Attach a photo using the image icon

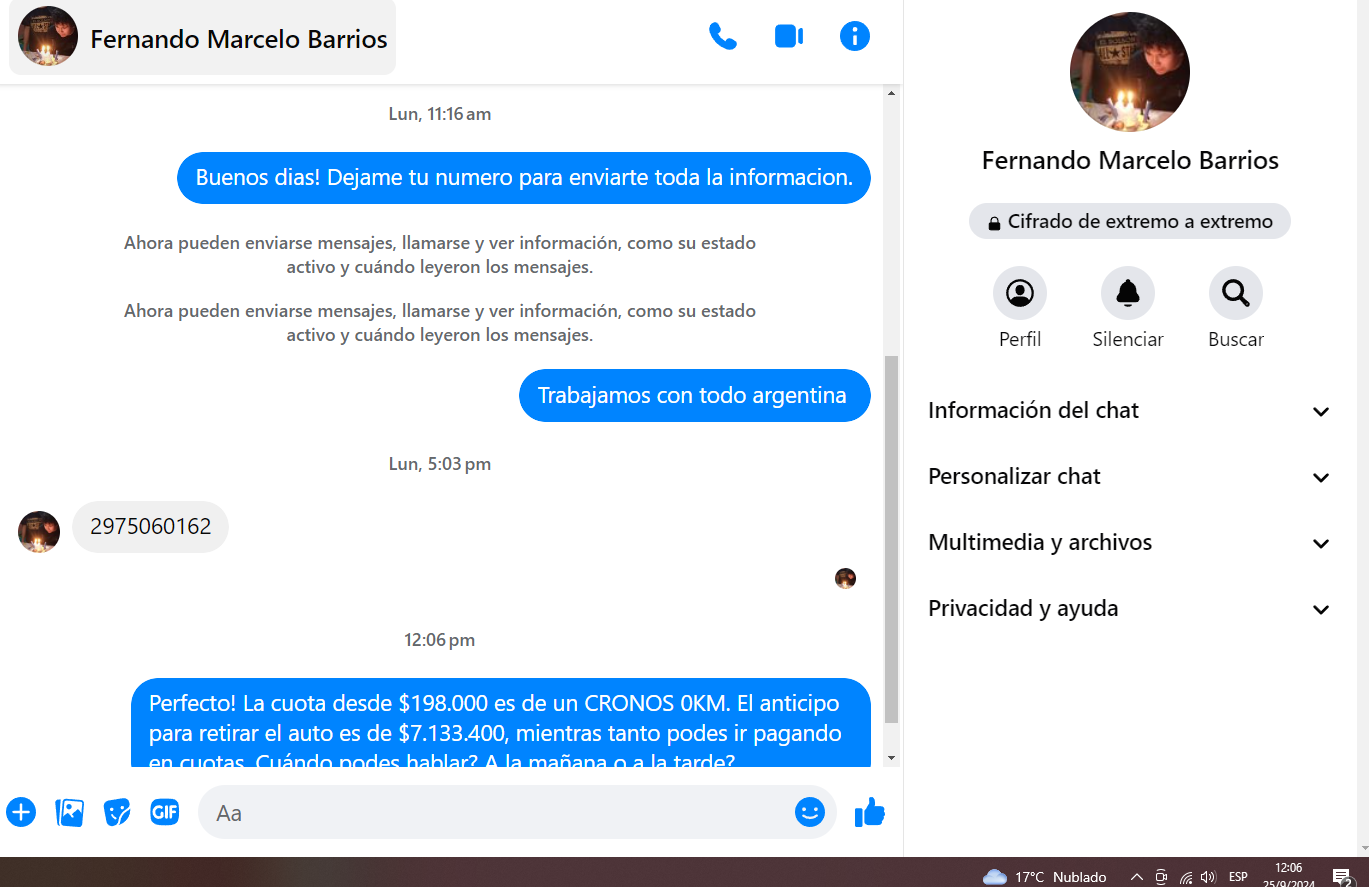point(69,812)
